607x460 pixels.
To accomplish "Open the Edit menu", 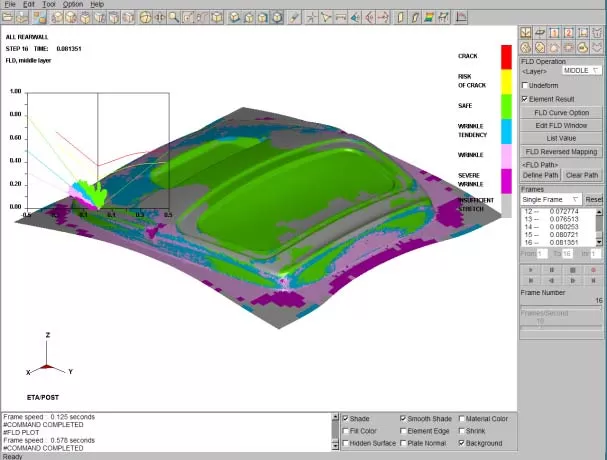I will click(x=29, y=4).
